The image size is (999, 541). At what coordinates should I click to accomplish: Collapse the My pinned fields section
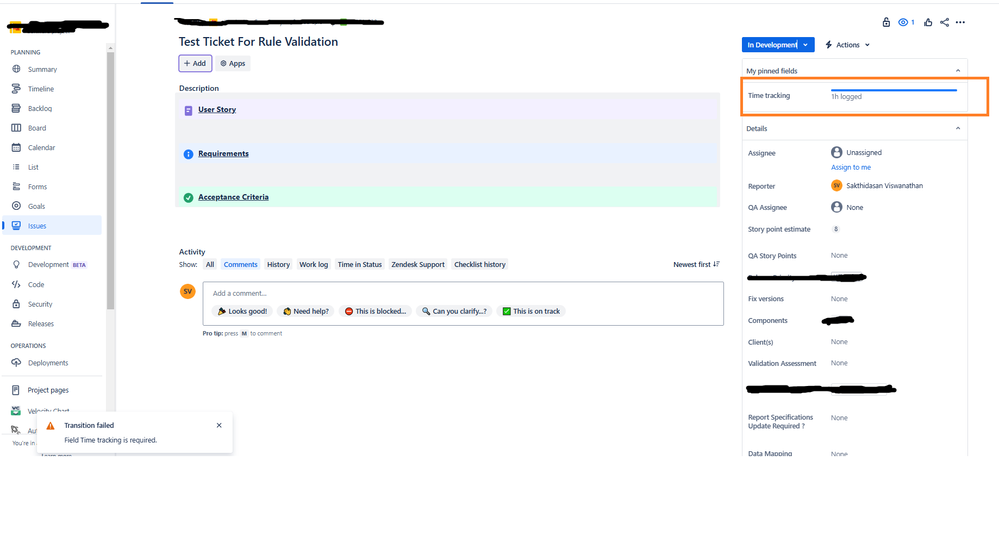(958, 71)
